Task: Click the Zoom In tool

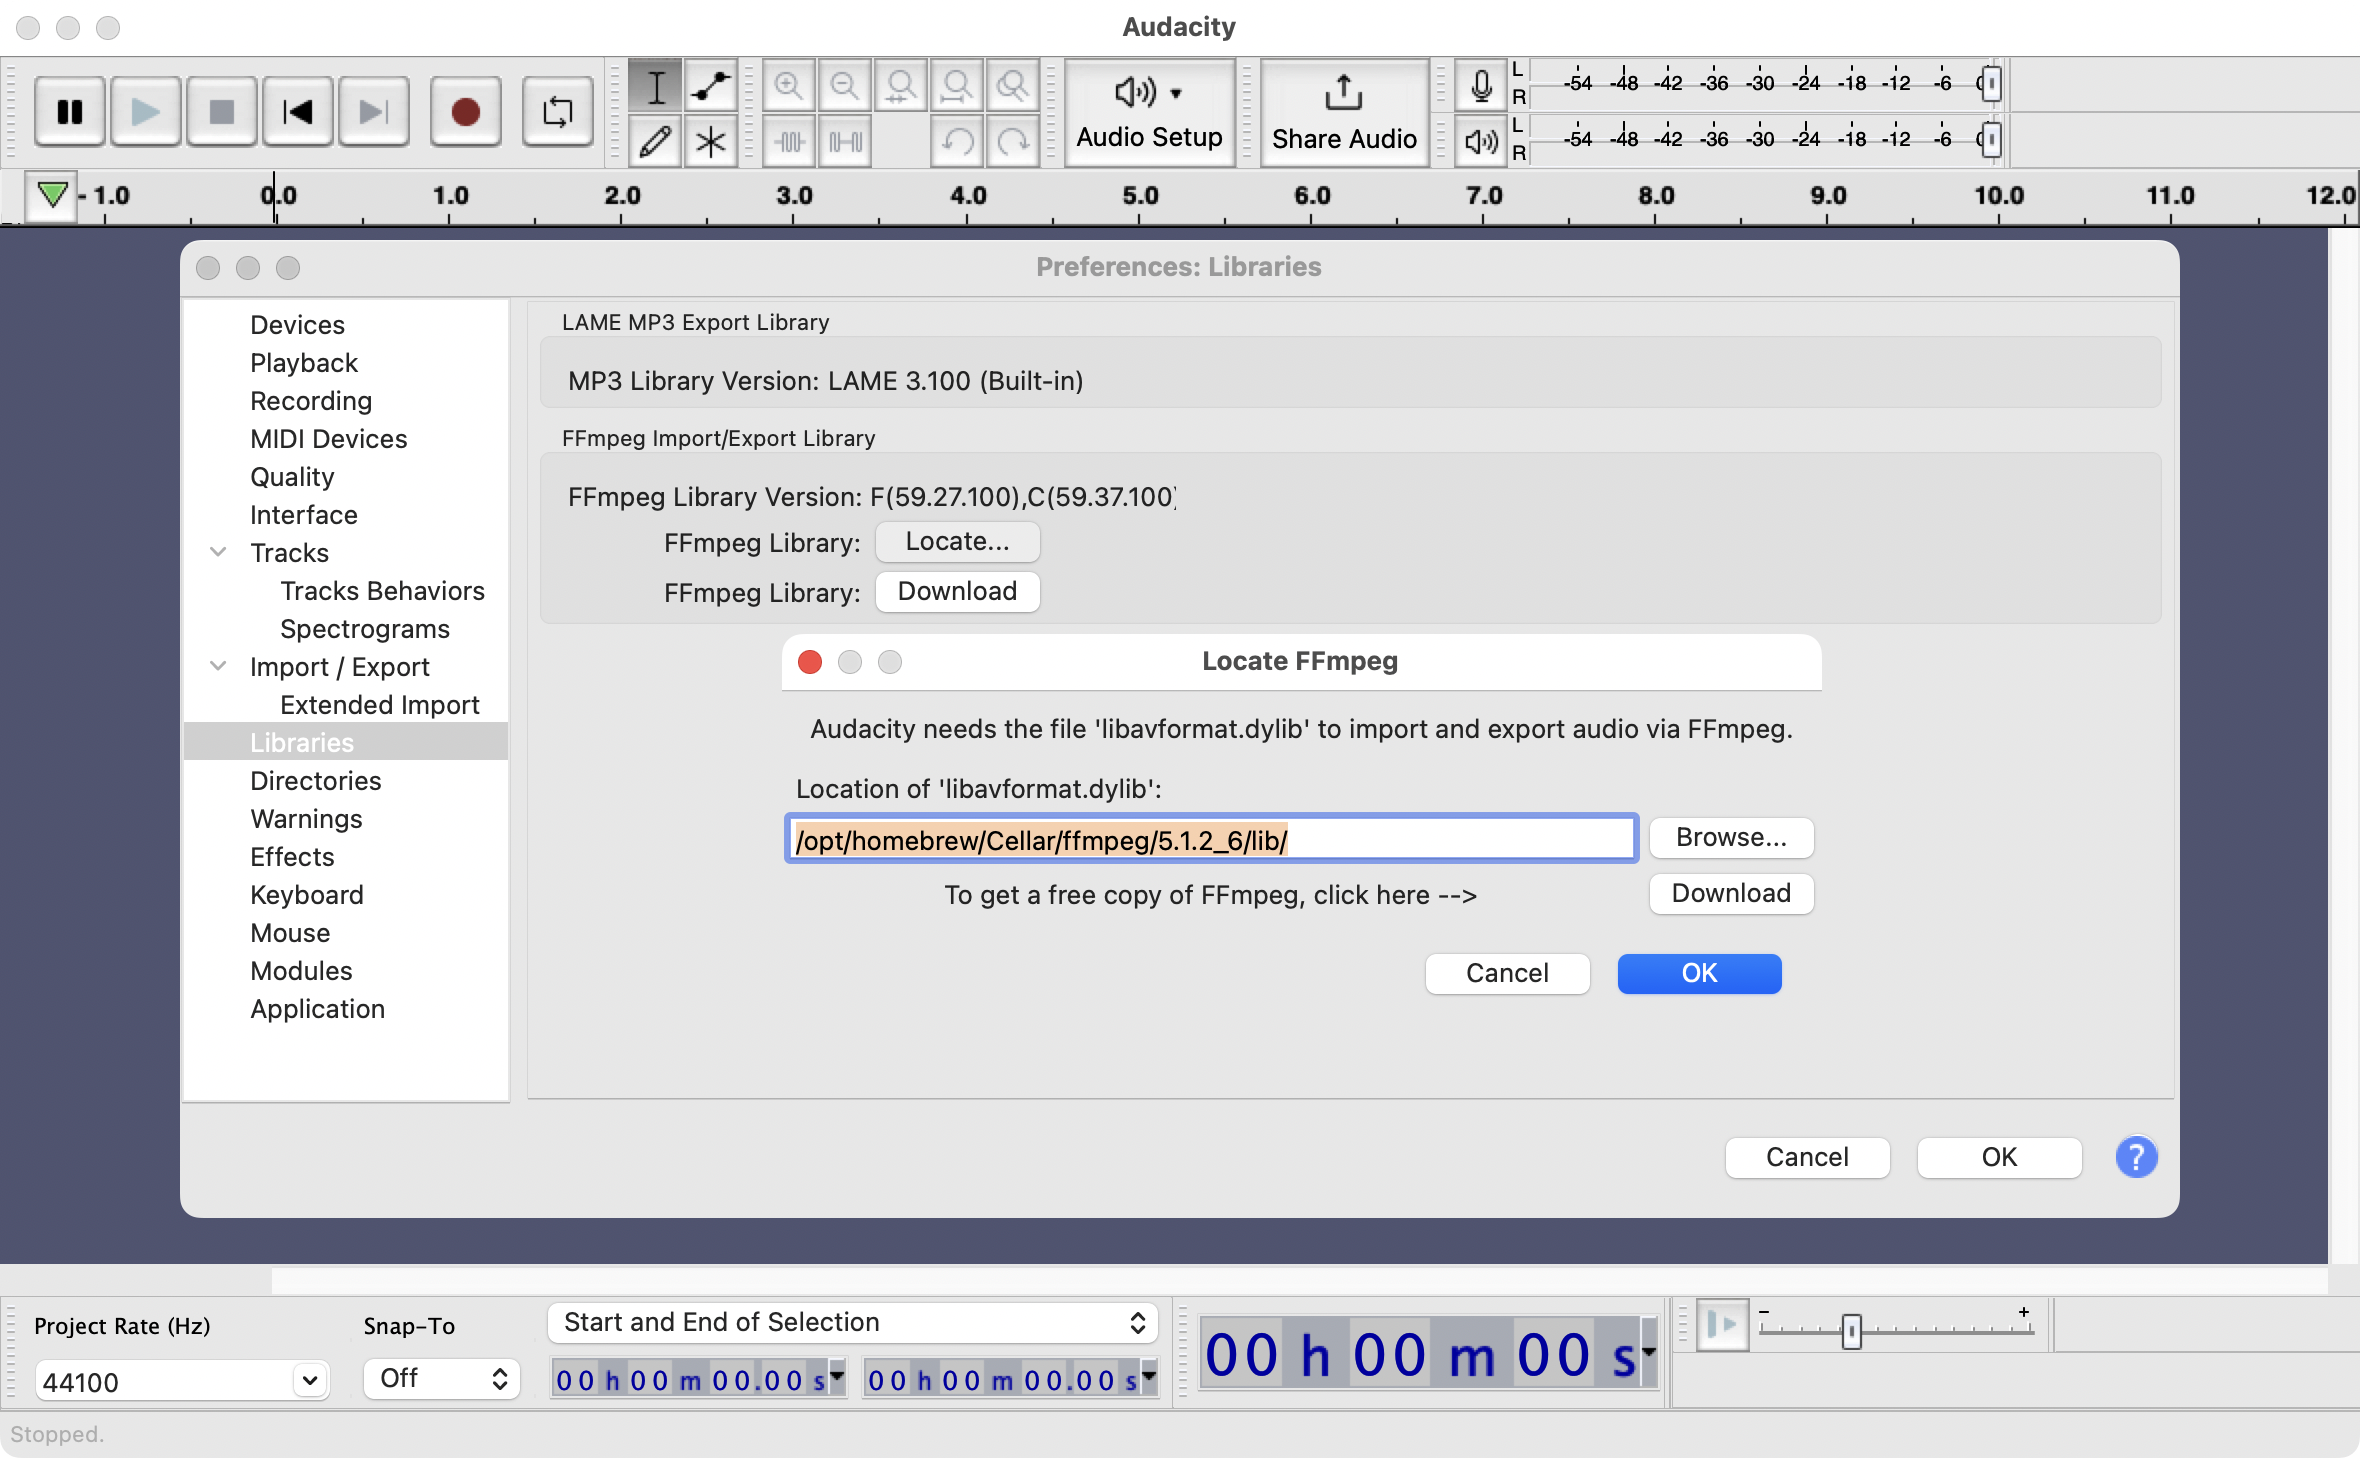Action: [x=788, y=86]
